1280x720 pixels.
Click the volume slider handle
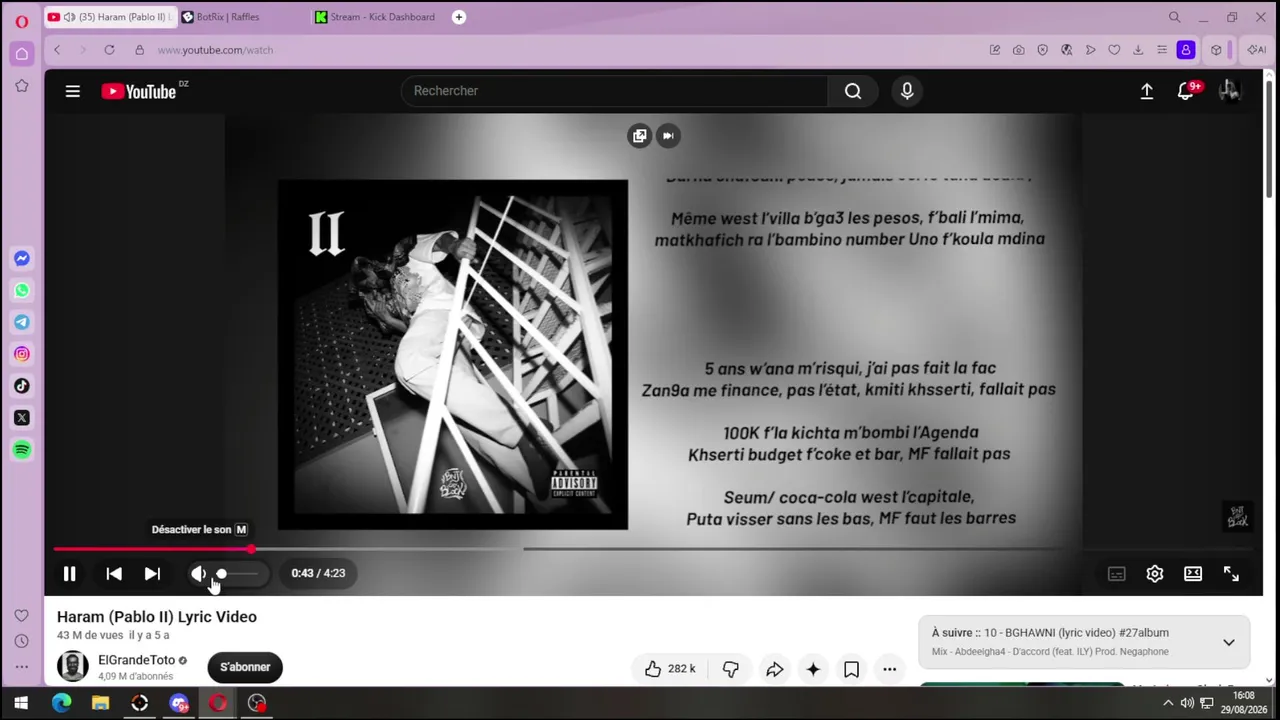click(221, 573)
